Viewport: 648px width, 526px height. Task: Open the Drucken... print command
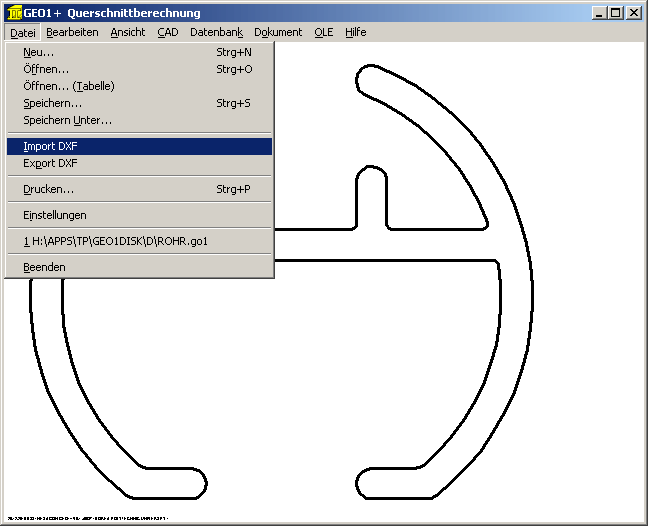coord(48,189)
